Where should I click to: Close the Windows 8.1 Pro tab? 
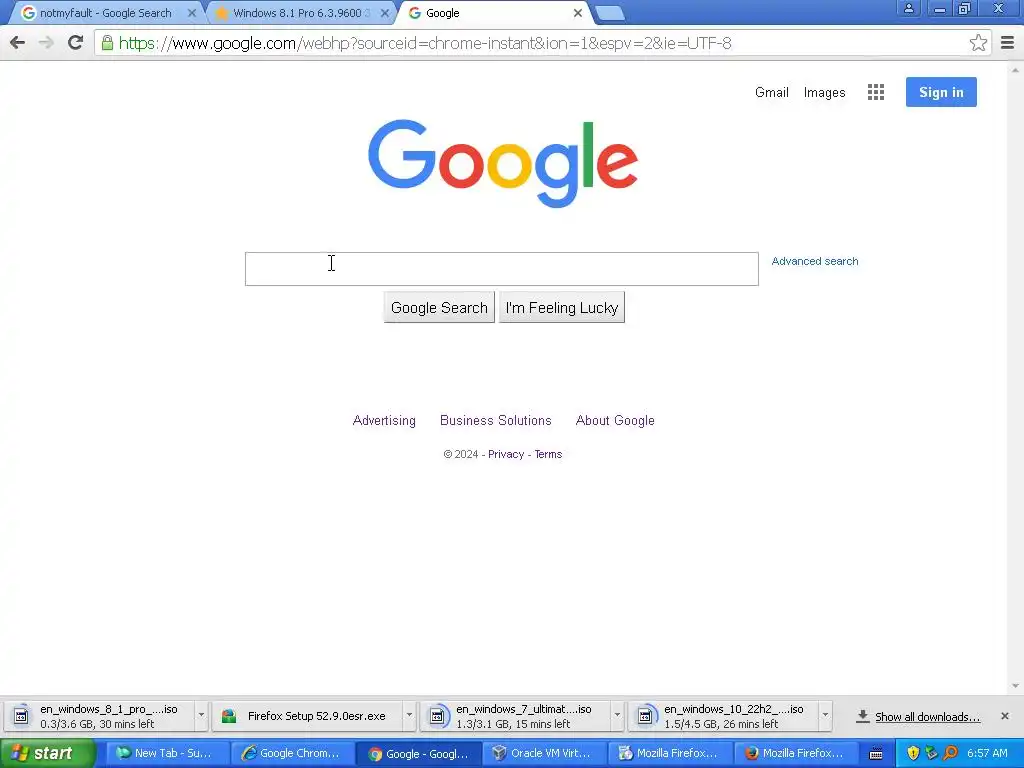pyautogui.click(x=385, y=13)
